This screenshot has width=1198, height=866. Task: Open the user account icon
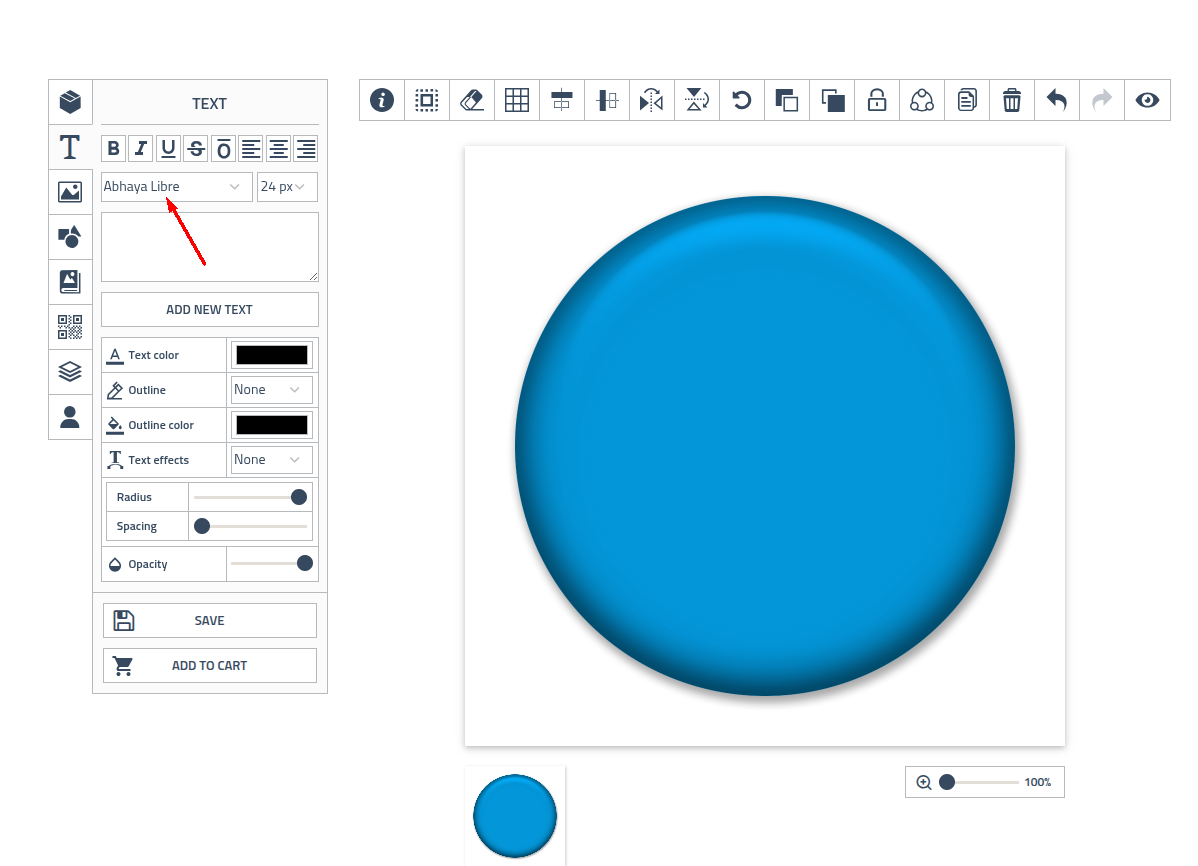click(x=70, y=417)
